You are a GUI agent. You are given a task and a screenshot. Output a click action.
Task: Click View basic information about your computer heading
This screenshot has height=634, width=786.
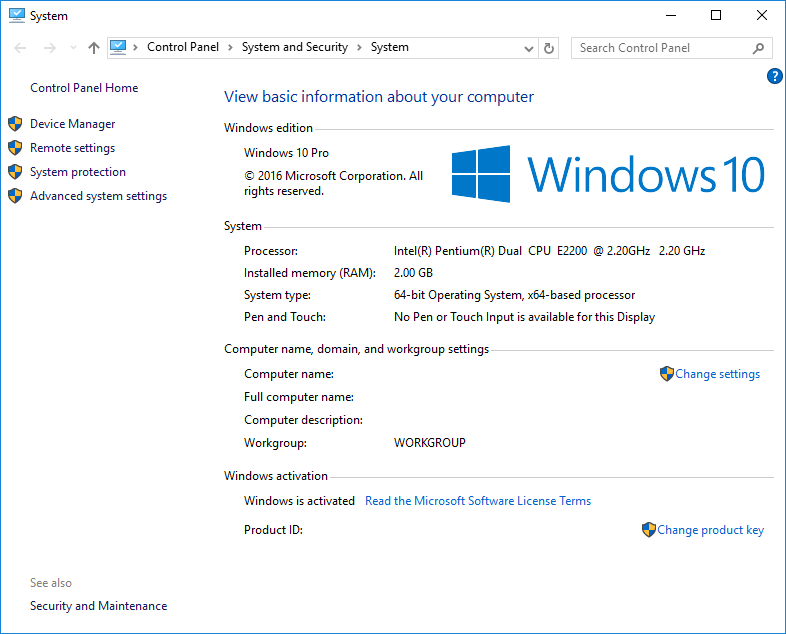point(378,97)
